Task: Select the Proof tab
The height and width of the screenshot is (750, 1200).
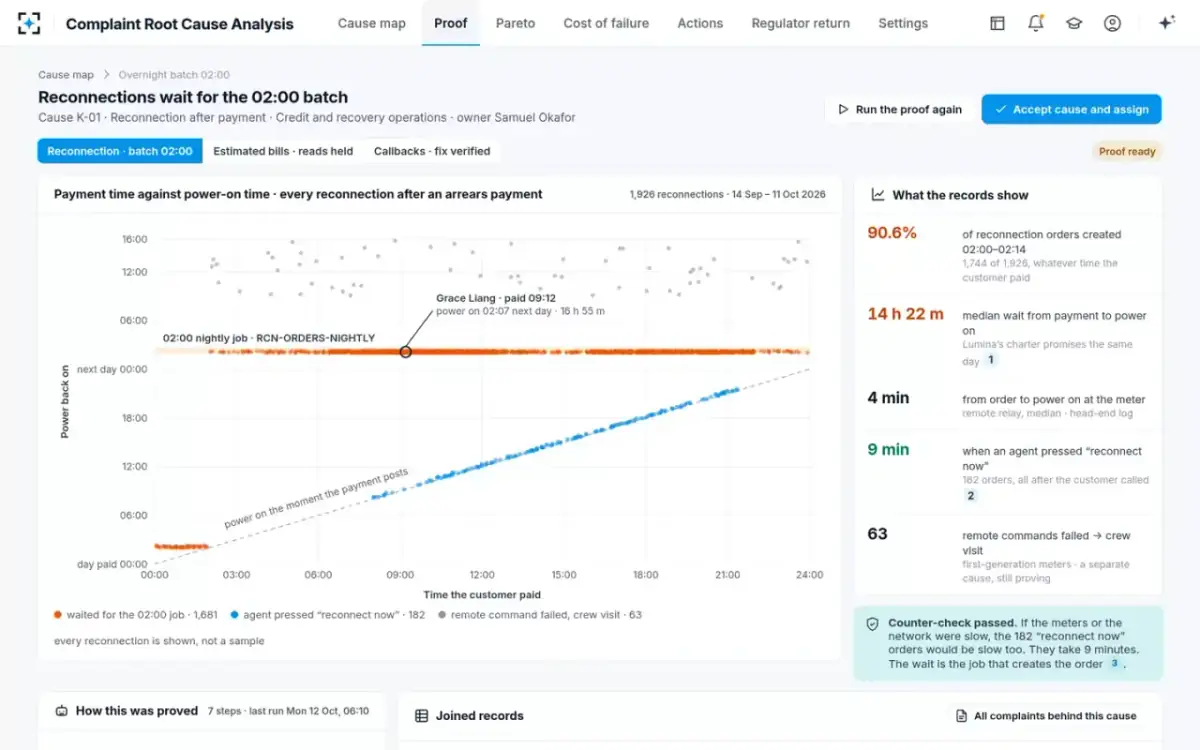Action: [451, 23]
